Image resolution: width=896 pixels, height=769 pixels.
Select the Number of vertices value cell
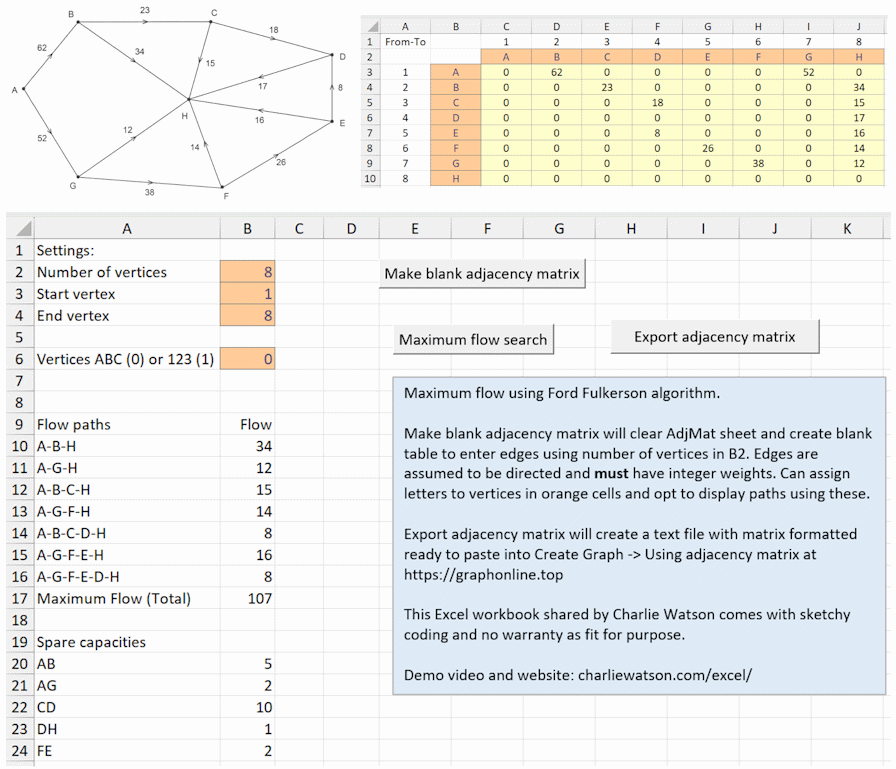(248, 272)
